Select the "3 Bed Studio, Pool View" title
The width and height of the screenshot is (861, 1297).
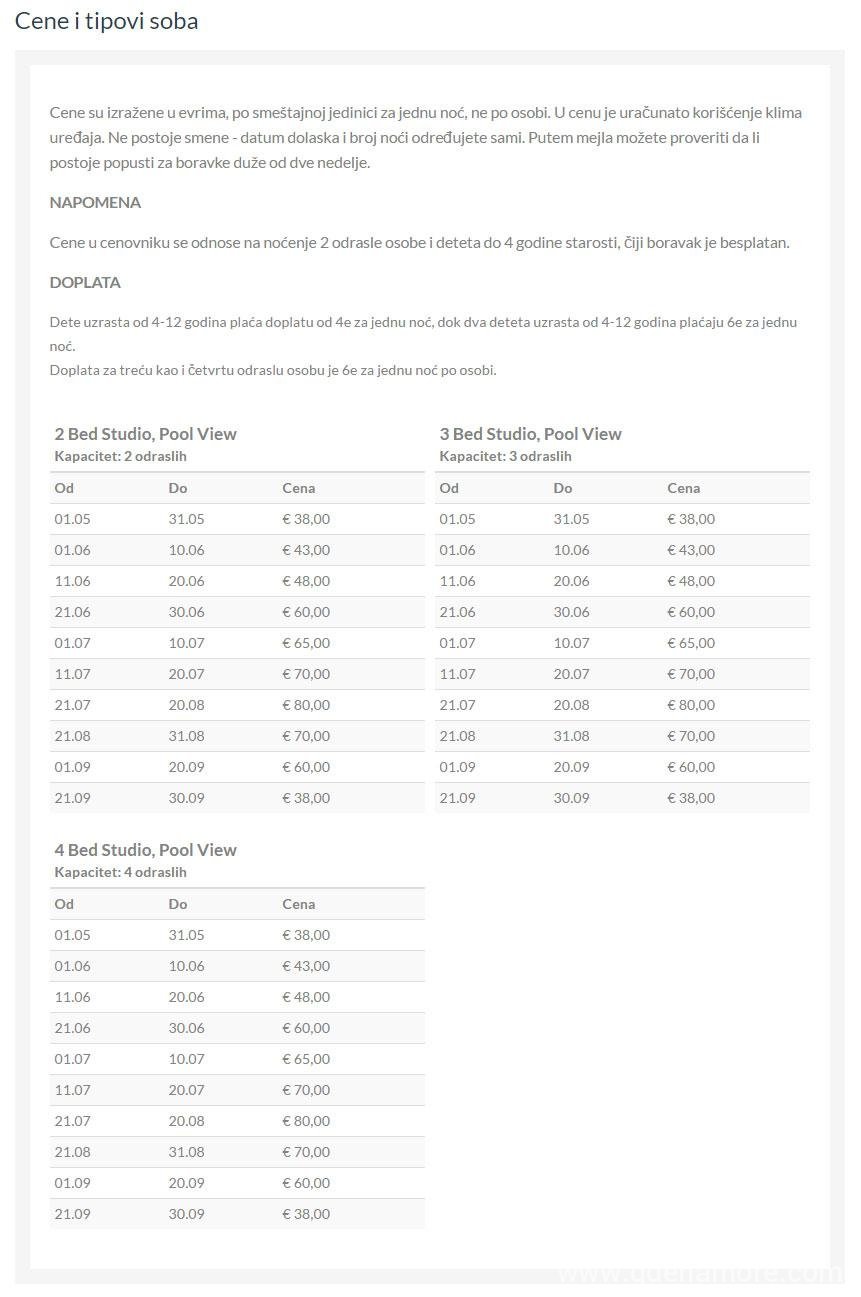[530, 434]
